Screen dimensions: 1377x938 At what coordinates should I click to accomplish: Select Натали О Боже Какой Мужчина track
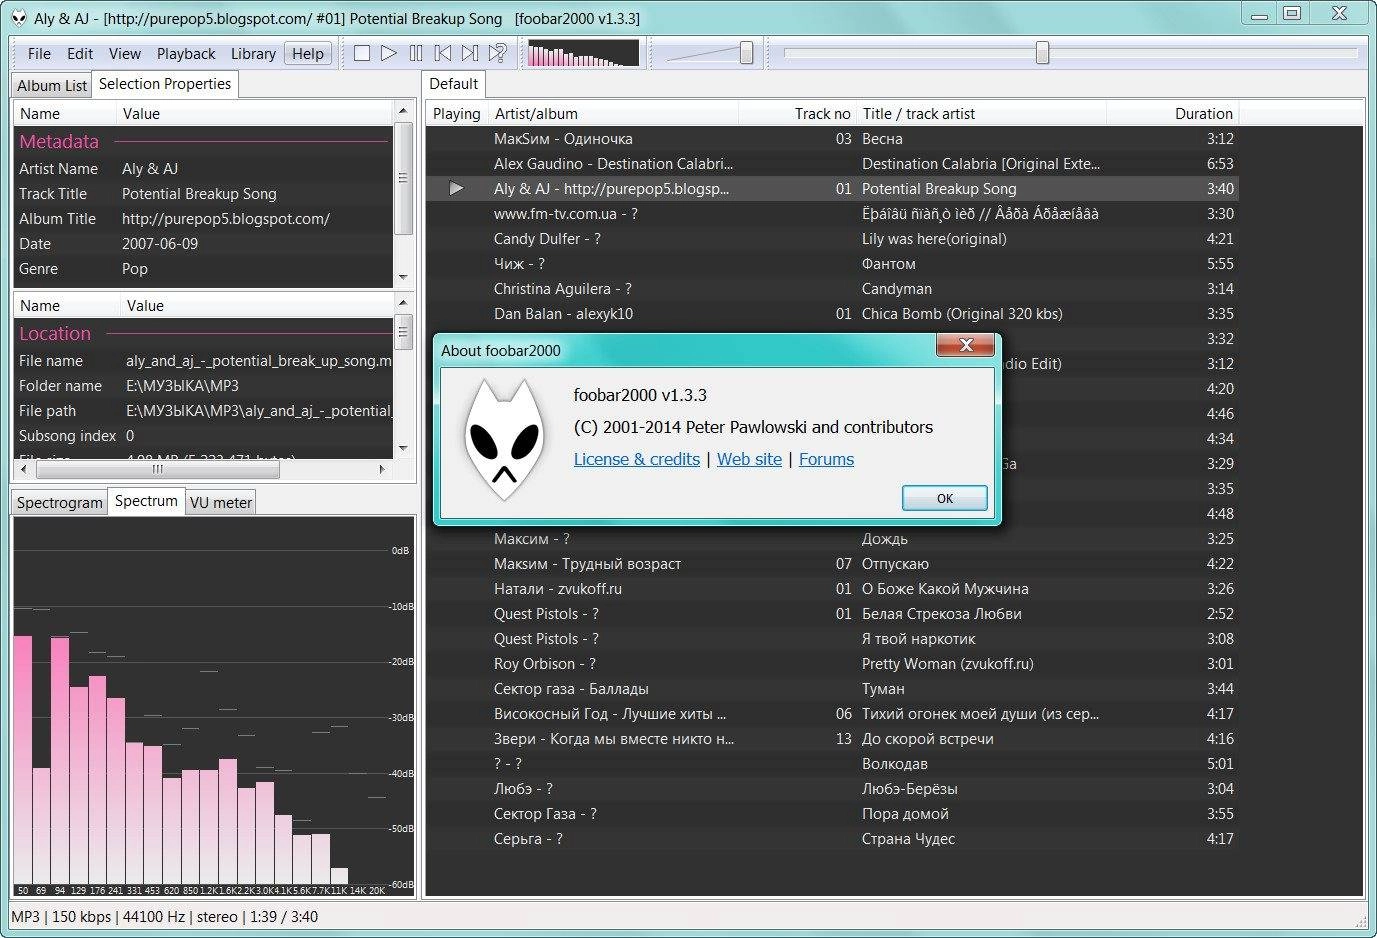832,589
